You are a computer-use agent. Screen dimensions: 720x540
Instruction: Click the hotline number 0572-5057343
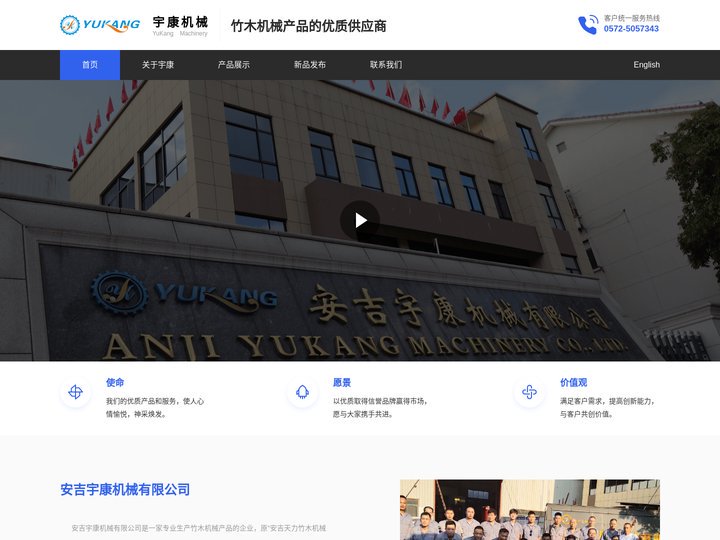631,29
